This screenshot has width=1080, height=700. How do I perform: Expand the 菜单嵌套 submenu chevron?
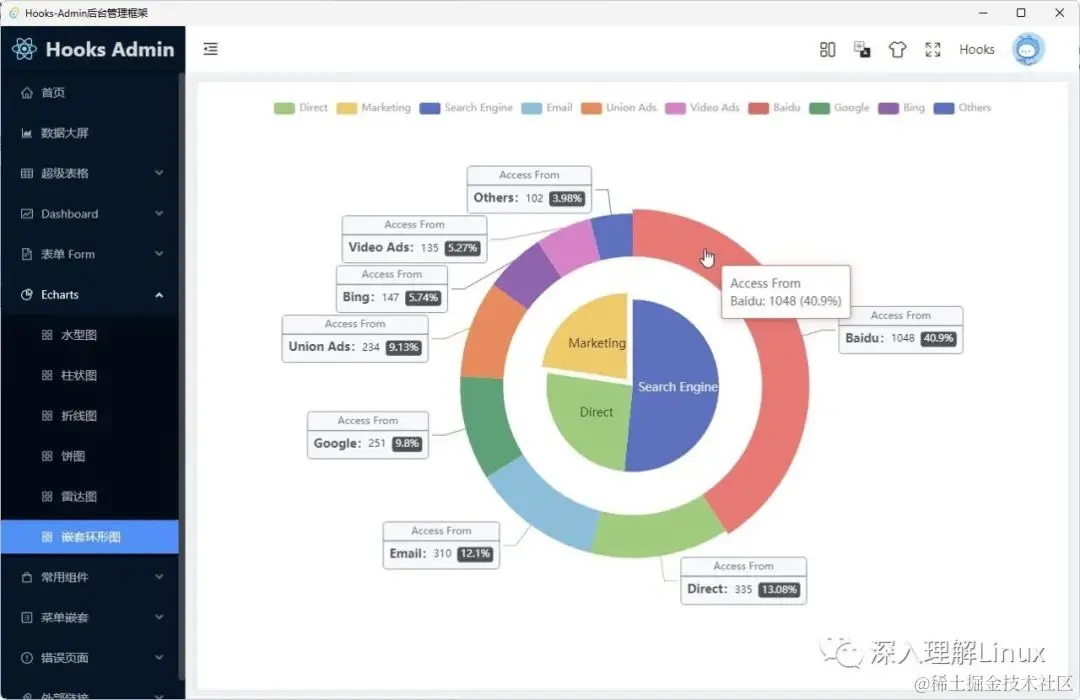point(159,617)
